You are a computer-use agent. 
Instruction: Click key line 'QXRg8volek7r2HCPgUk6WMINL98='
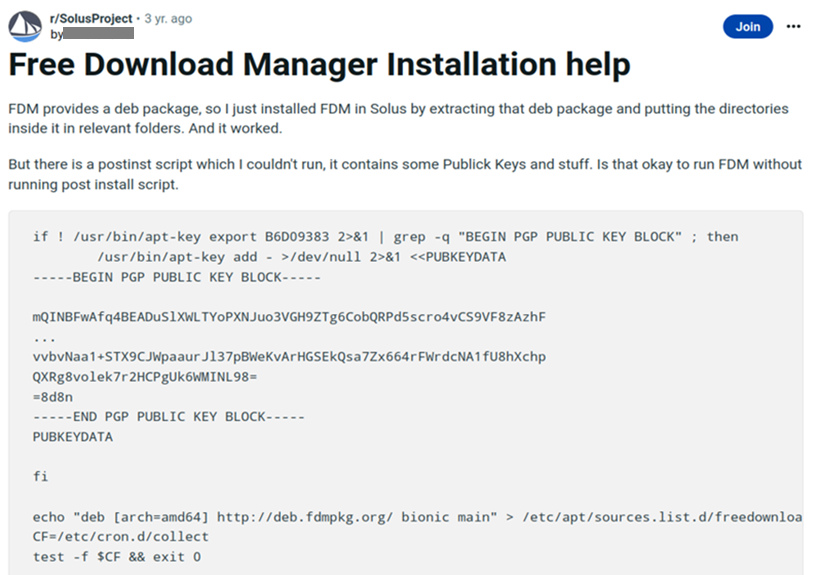[145, 377]
